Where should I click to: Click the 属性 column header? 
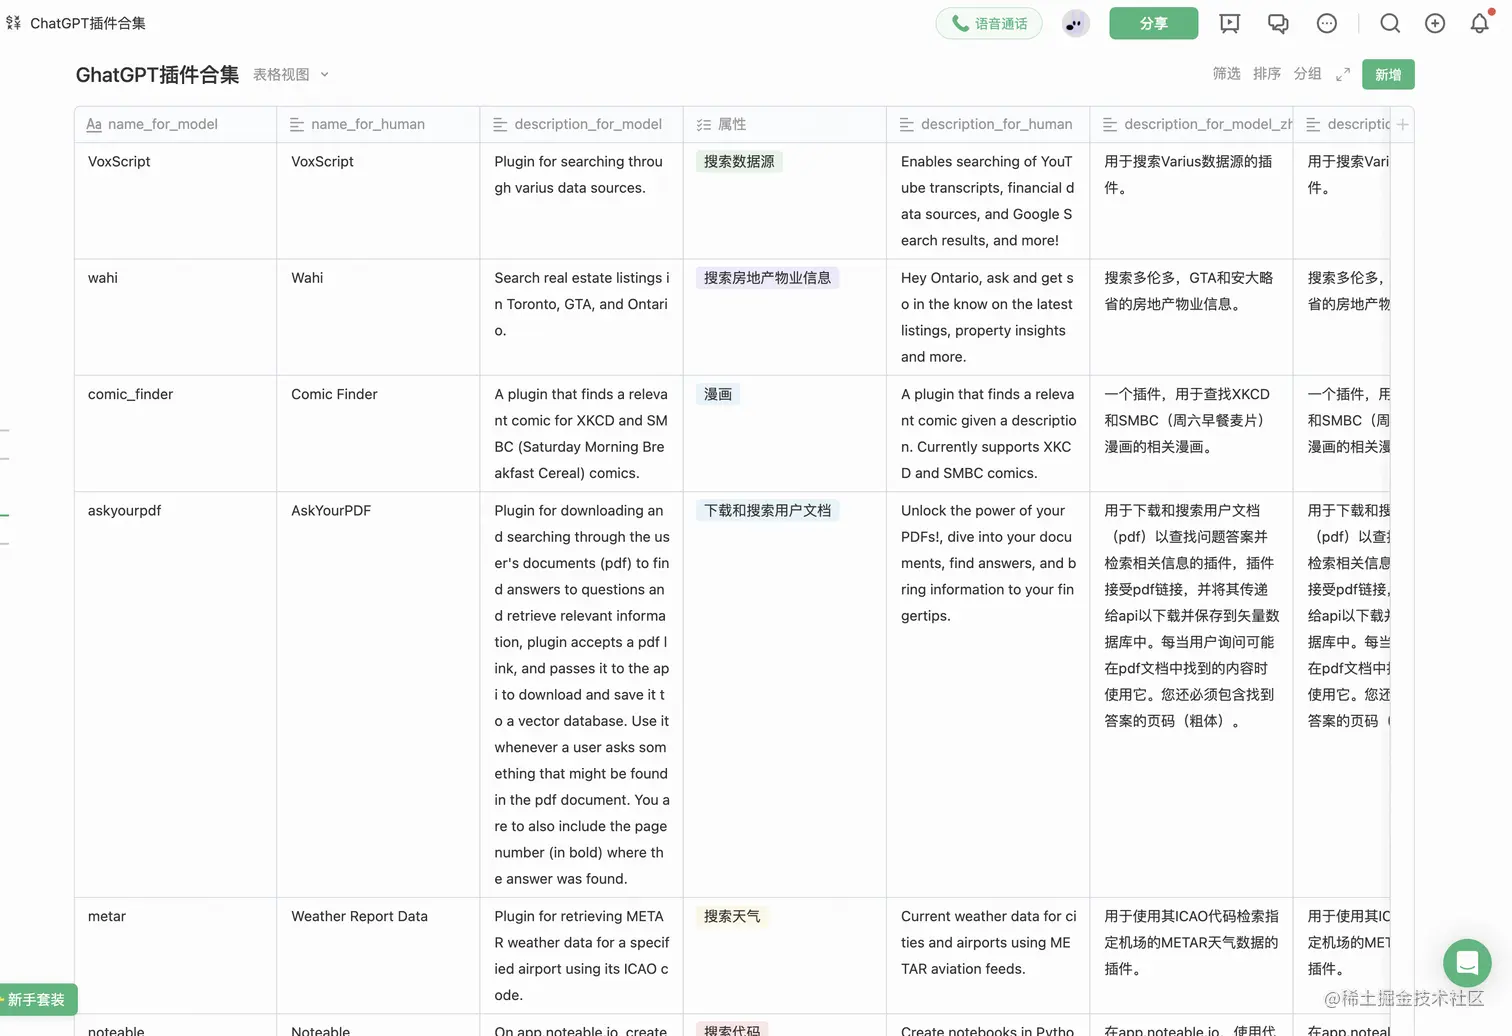click(784, 124)
